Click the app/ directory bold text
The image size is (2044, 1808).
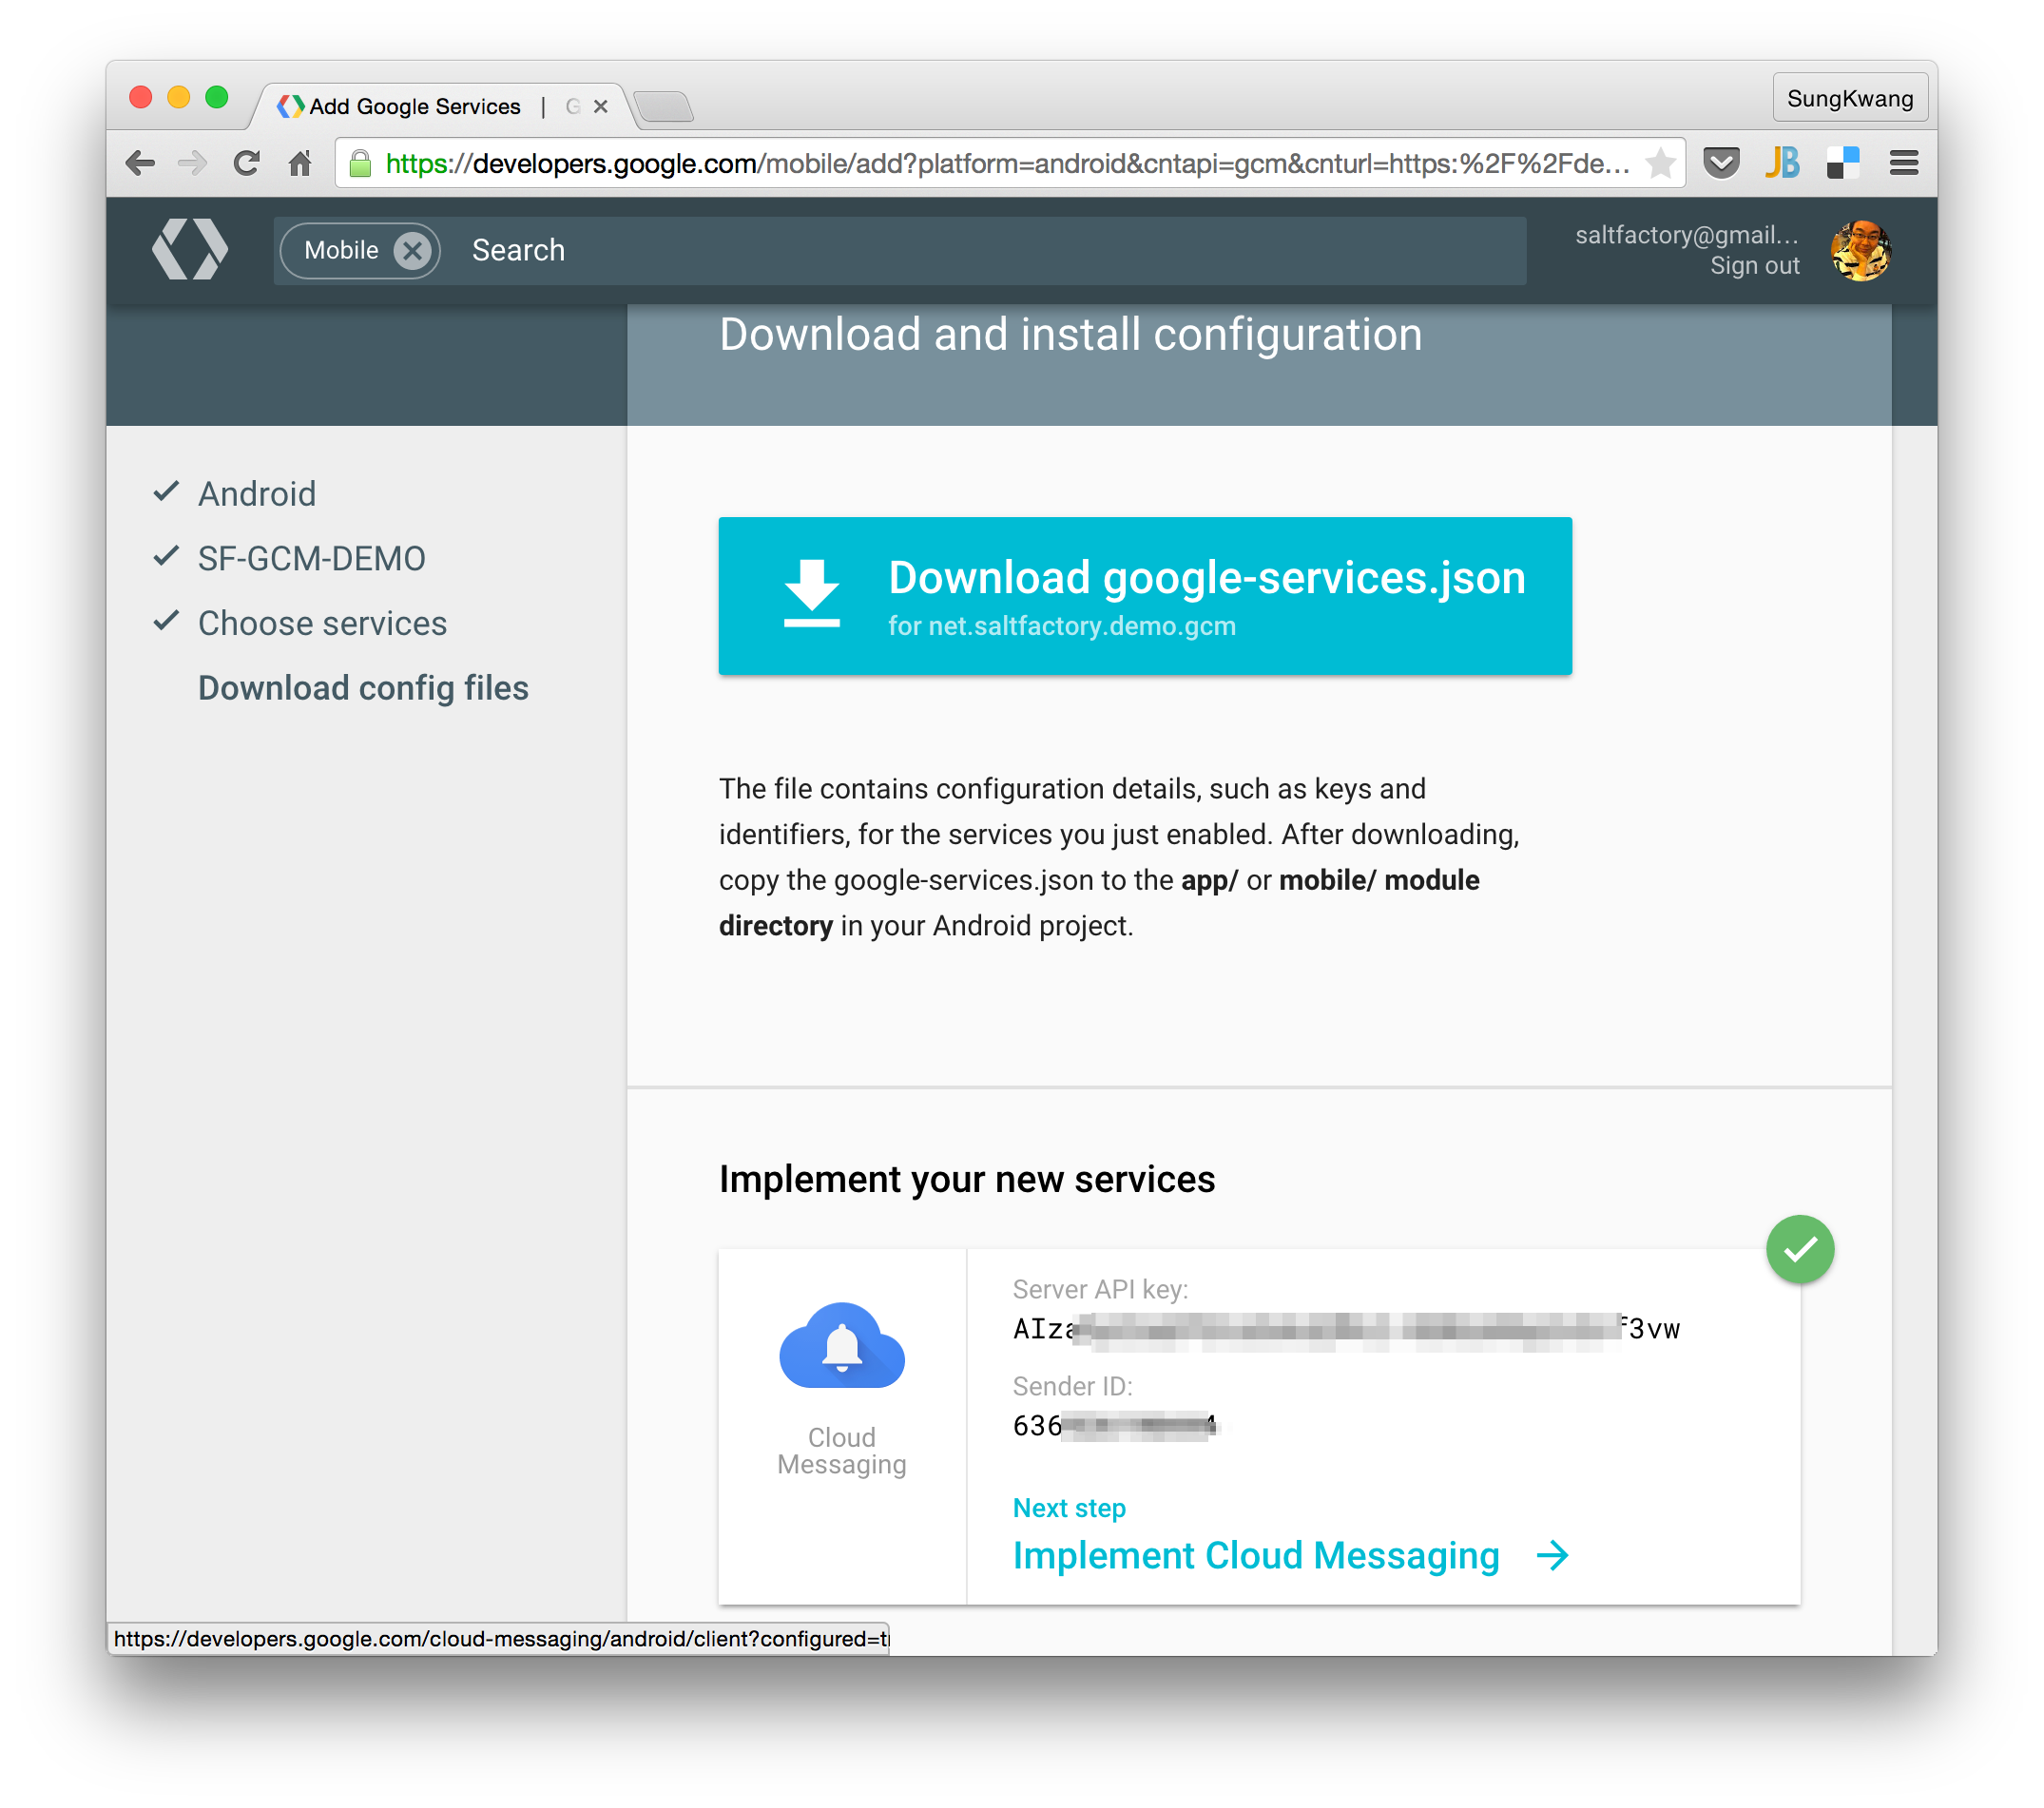[x=1209, y=880]
